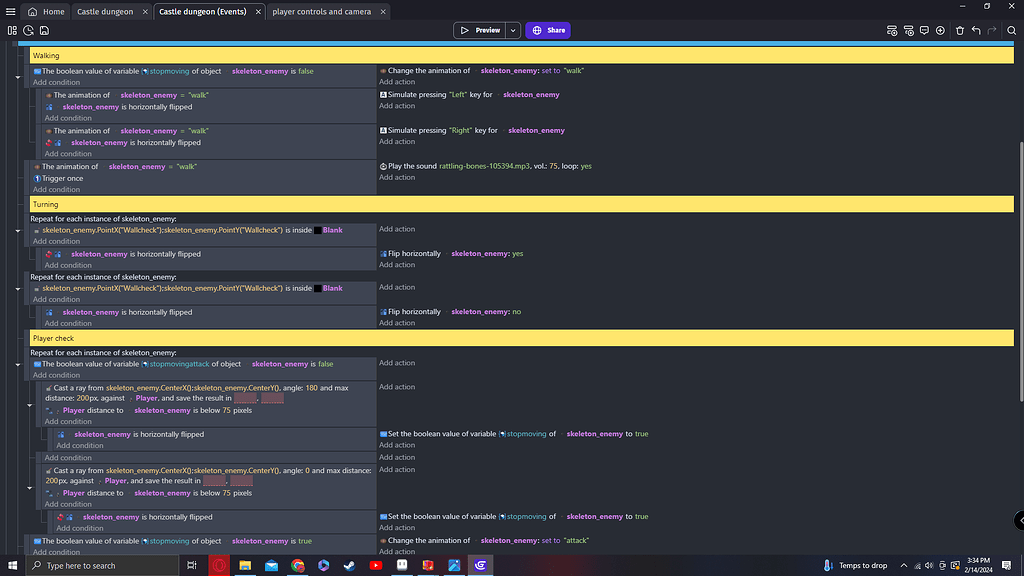
Task: Select the Walking group header
Action: pyautogui.click(x=522, y=56)
